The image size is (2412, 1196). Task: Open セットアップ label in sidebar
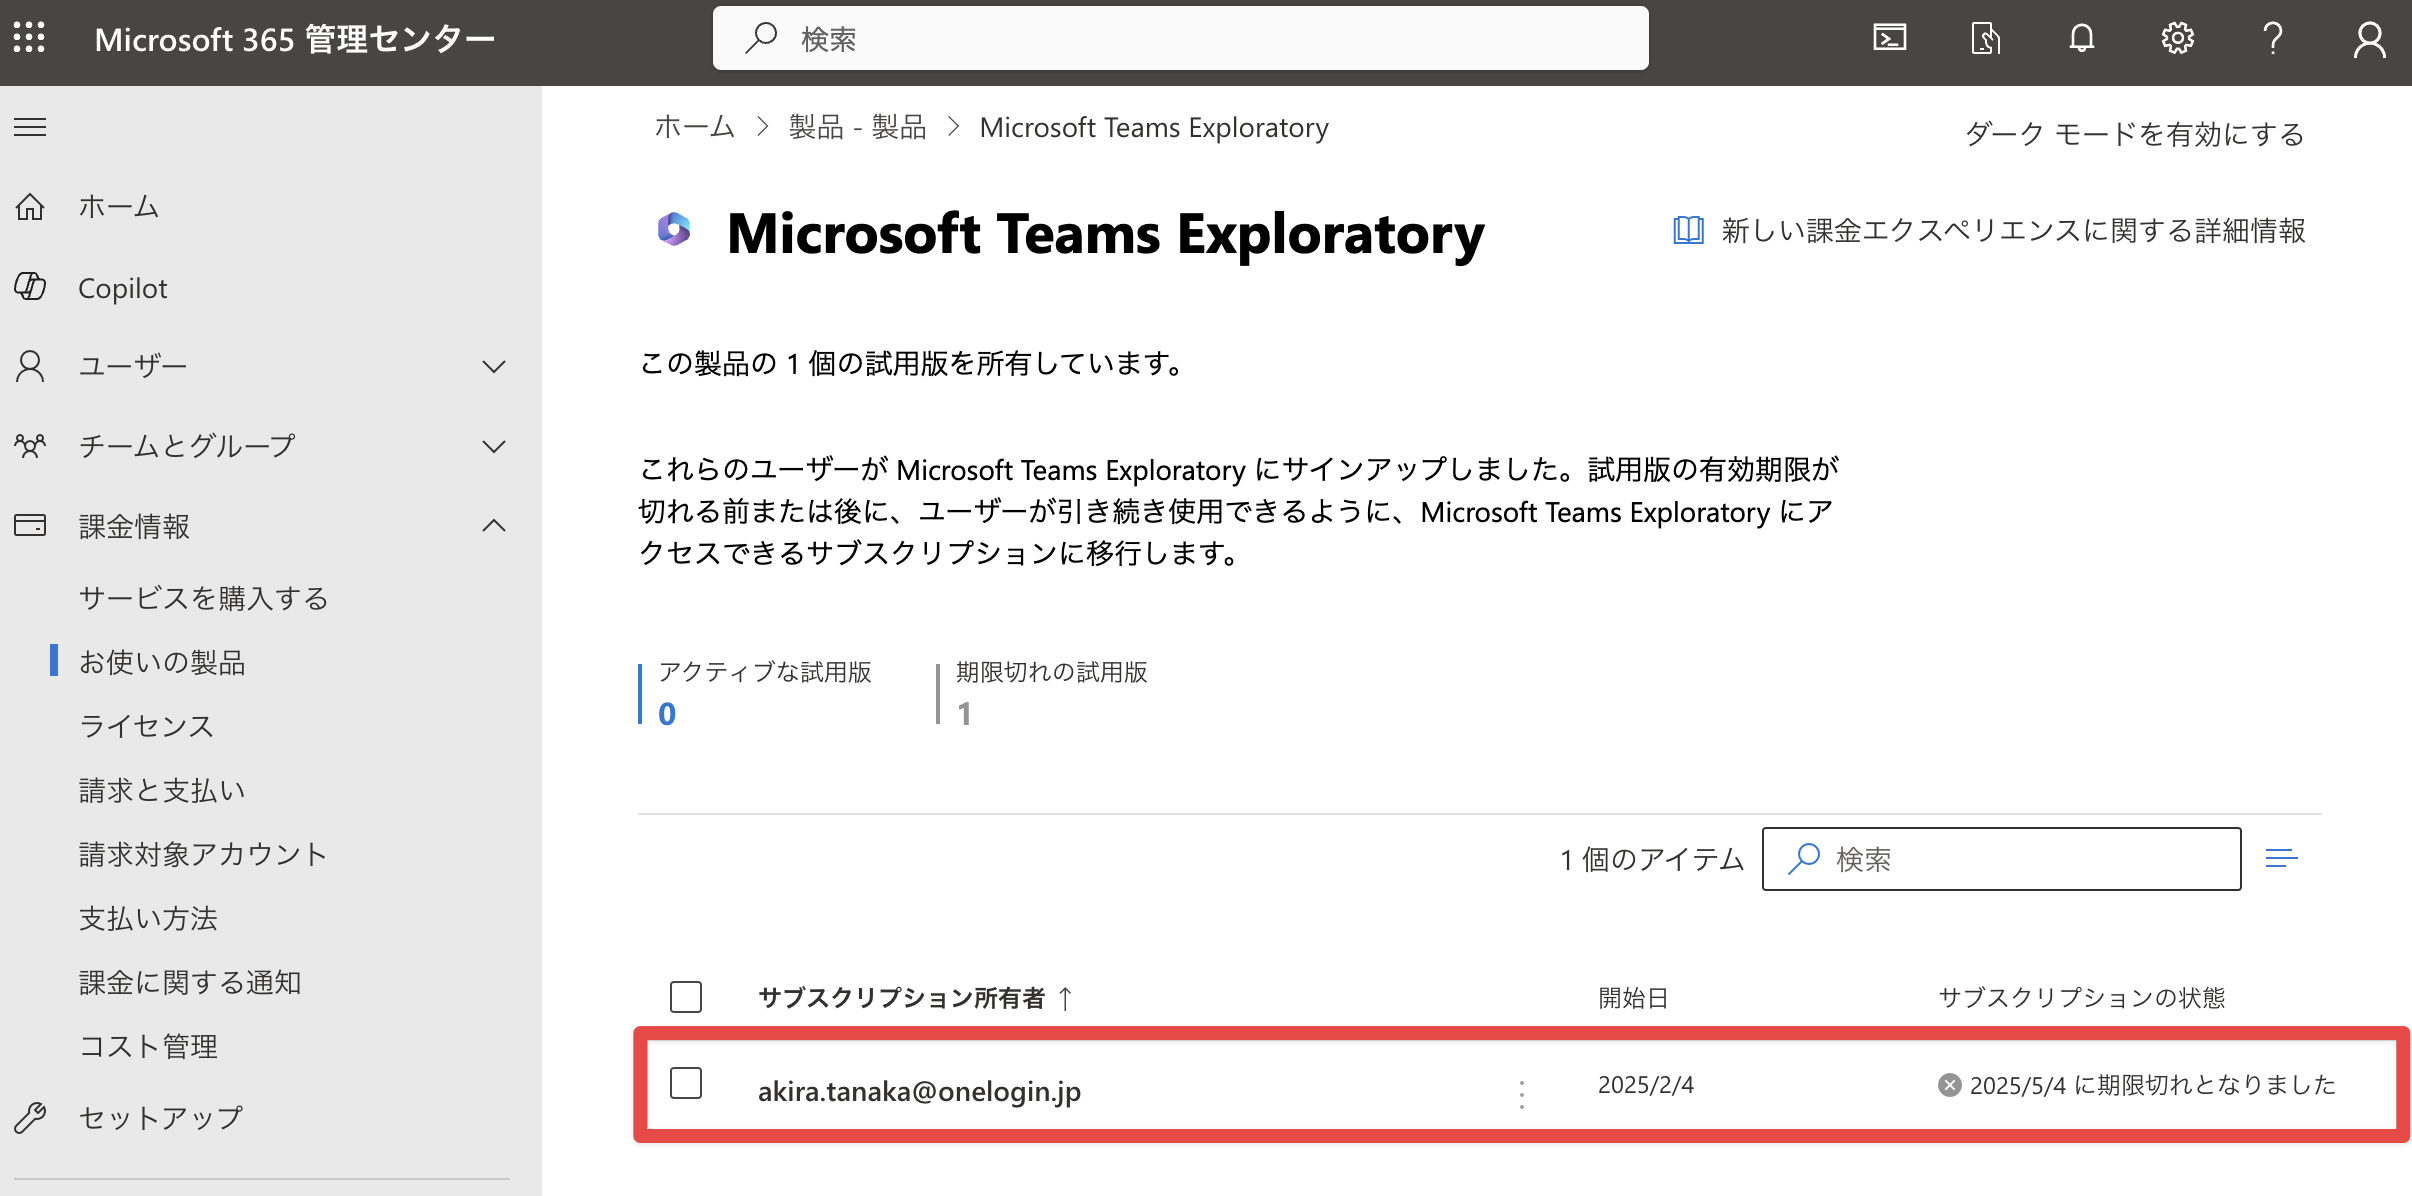161,1117
